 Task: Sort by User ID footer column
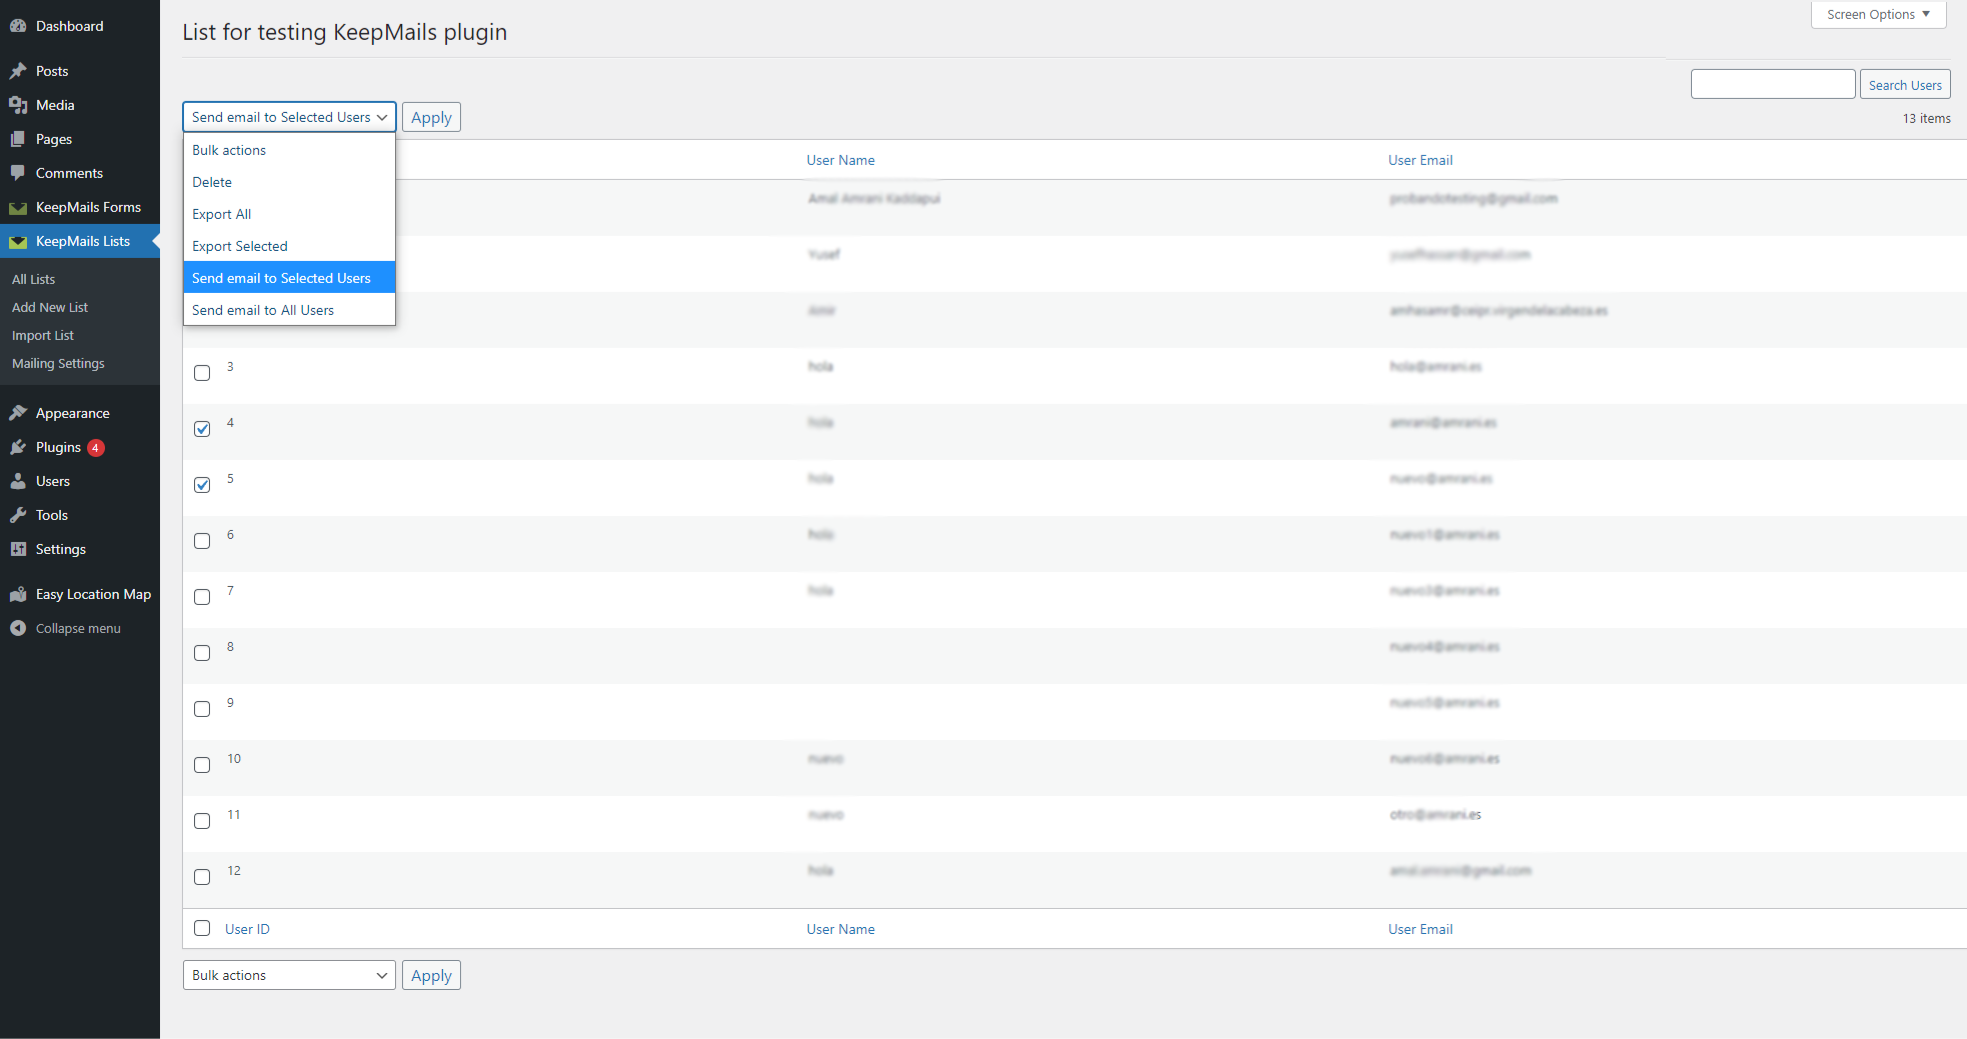247,929
